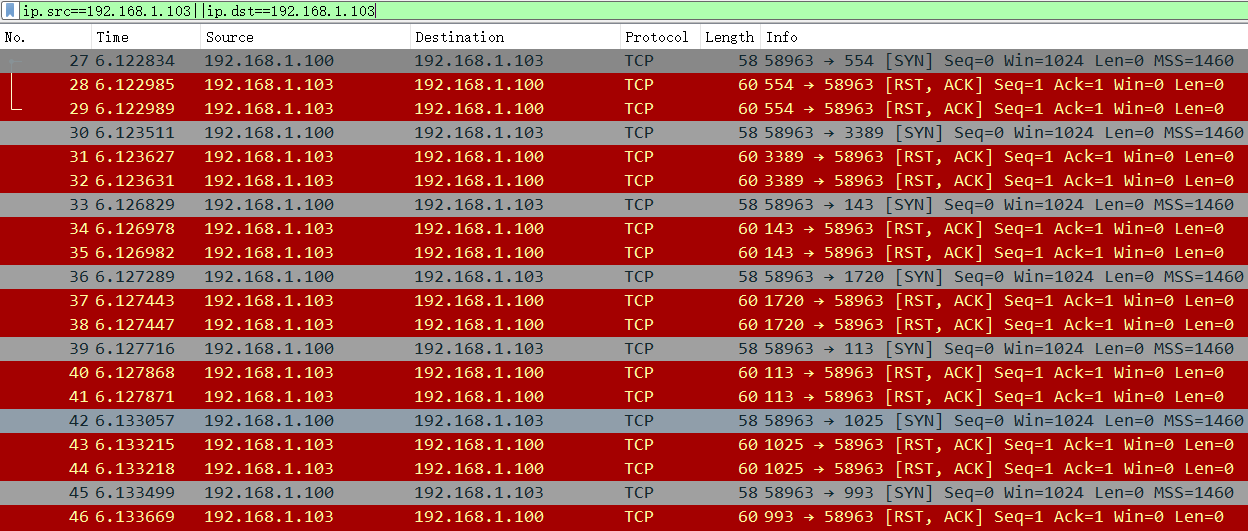Sort by the No. column header

[x=46, y=37]
